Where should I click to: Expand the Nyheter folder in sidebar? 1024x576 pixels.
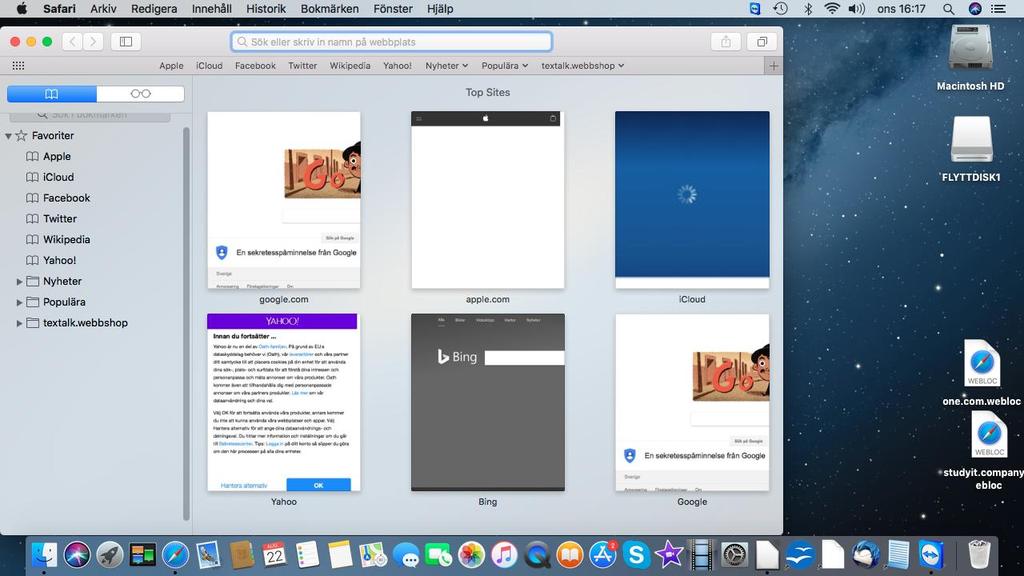[x=19, y=281]
